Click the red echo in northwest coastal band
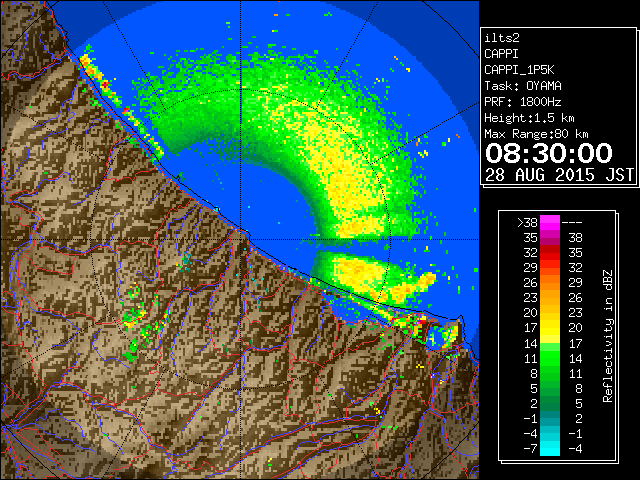This screenshot has height=480, width=640. (106, 84)
